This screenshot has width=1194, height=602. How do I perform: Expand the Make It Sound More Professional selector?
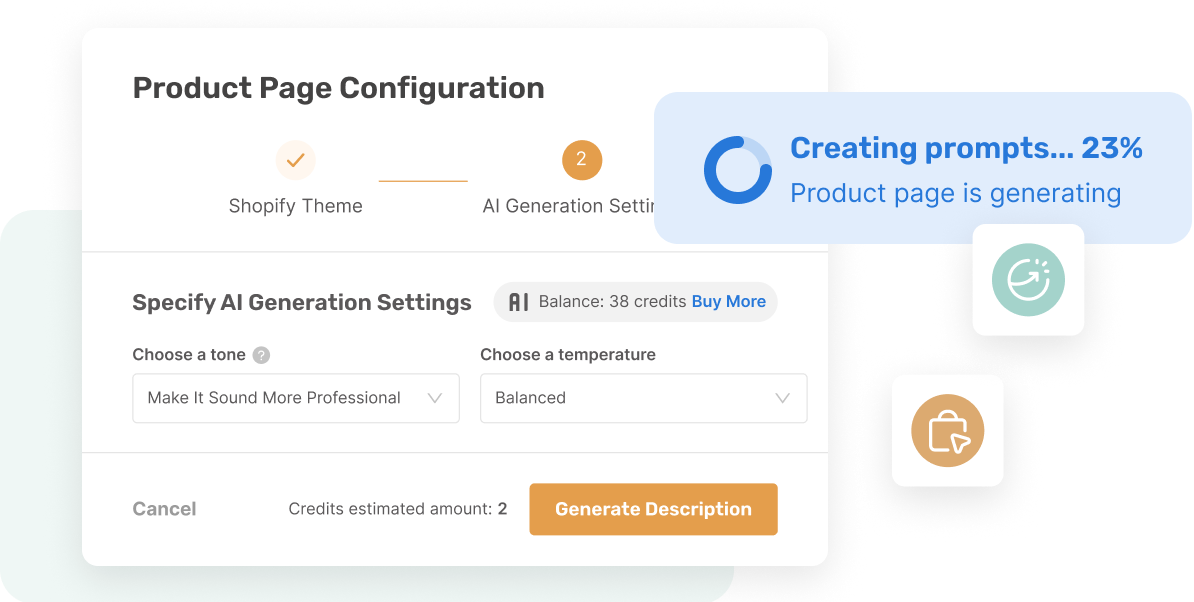click(x=295, y=398)
